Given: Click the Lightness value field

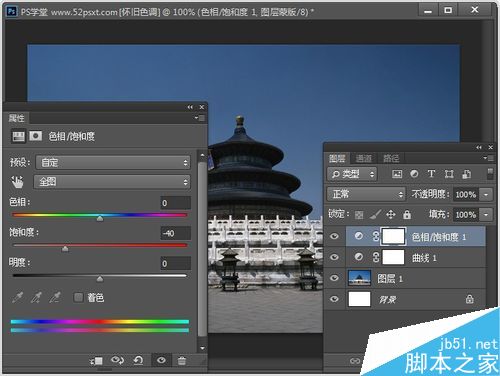Looking at the screenshot, I should point(176,263).
